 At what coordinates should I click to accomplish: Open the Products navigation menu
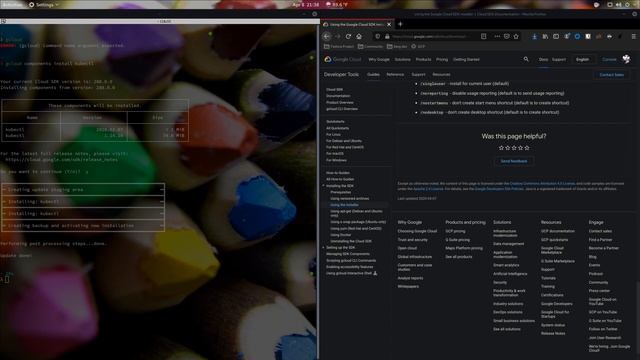click(423, 59)
